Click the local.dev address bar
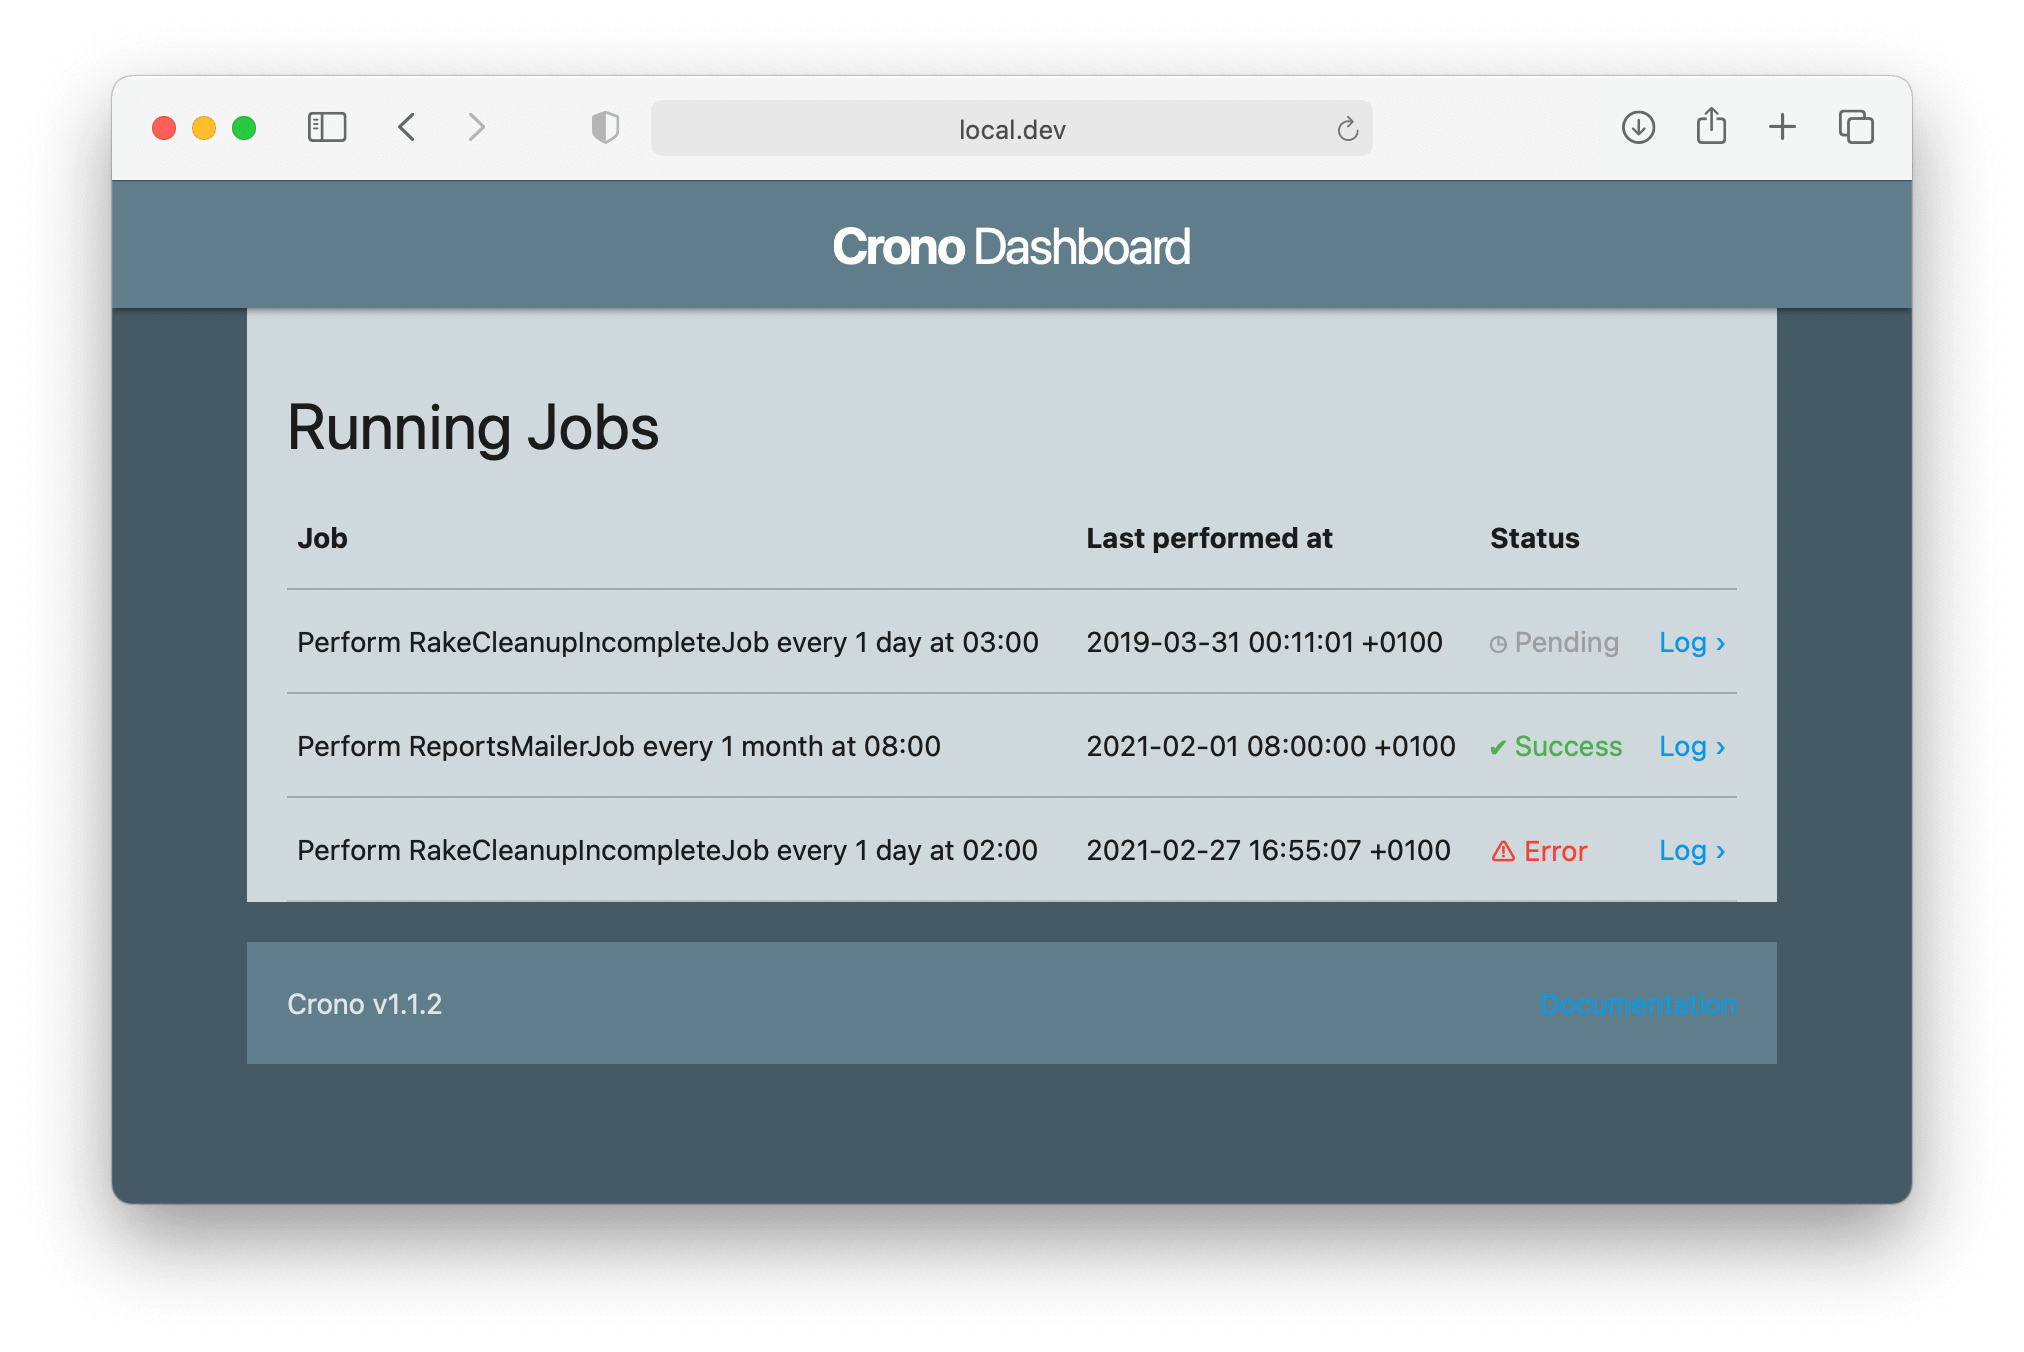Screen dimensions: 2024x1352 tap(1011, 129)
